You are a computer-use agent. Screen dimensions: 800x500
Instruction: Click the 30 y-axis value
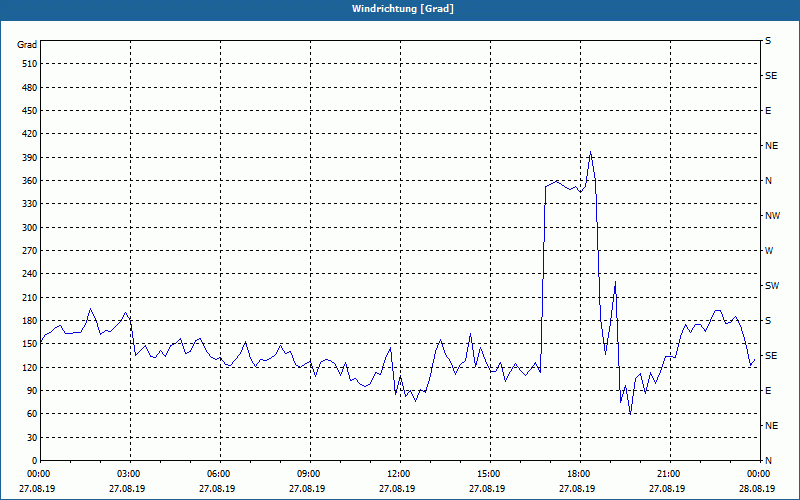pos(32,438)
